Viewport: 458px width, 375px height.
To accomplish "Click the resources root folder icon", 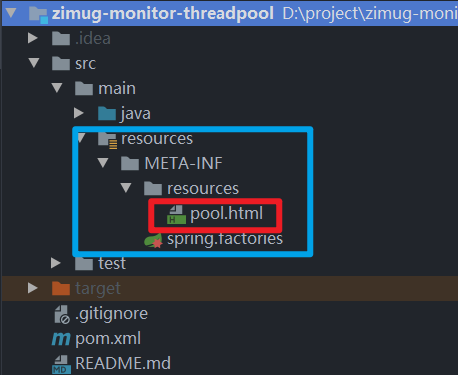I will tap(107, 140).
